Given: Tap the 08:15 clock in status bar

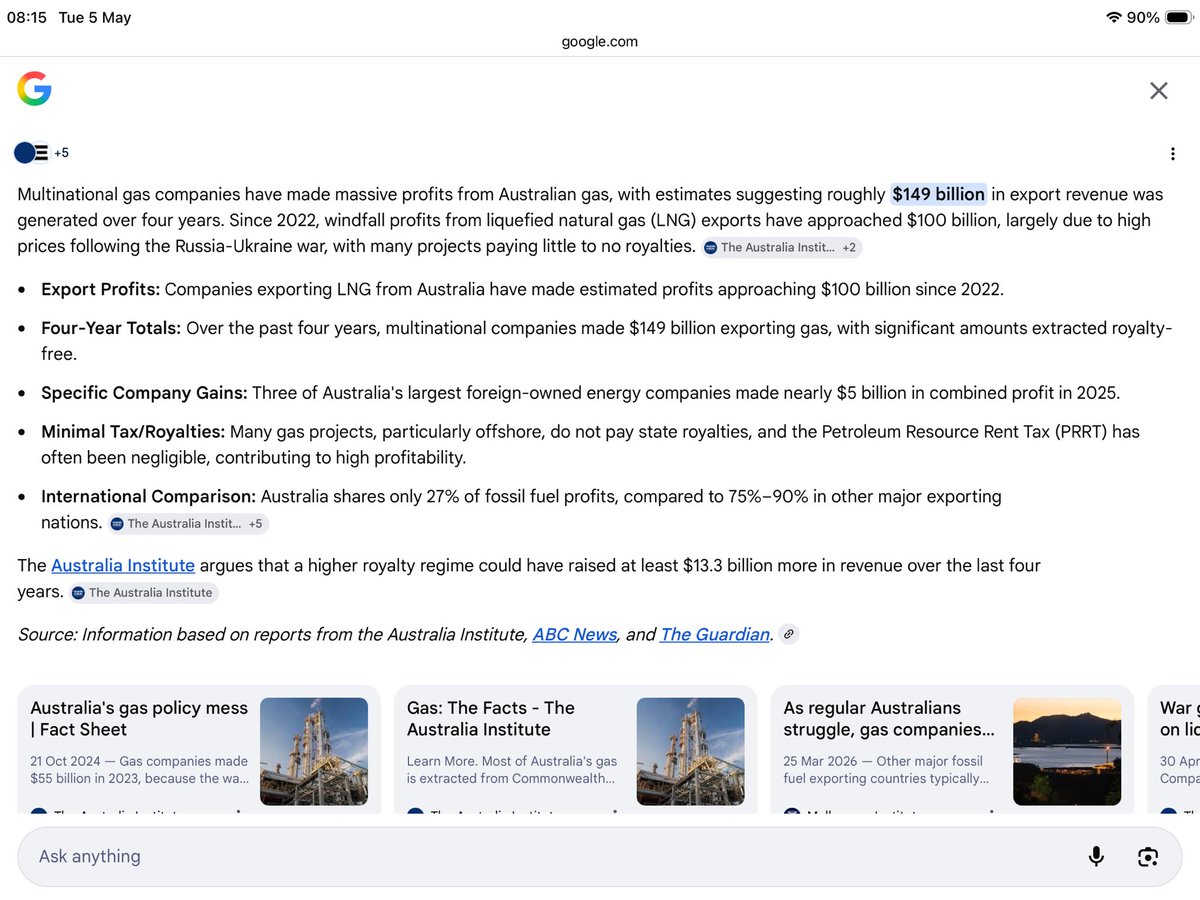Looking at the screenshot, I should pos(27,18).
